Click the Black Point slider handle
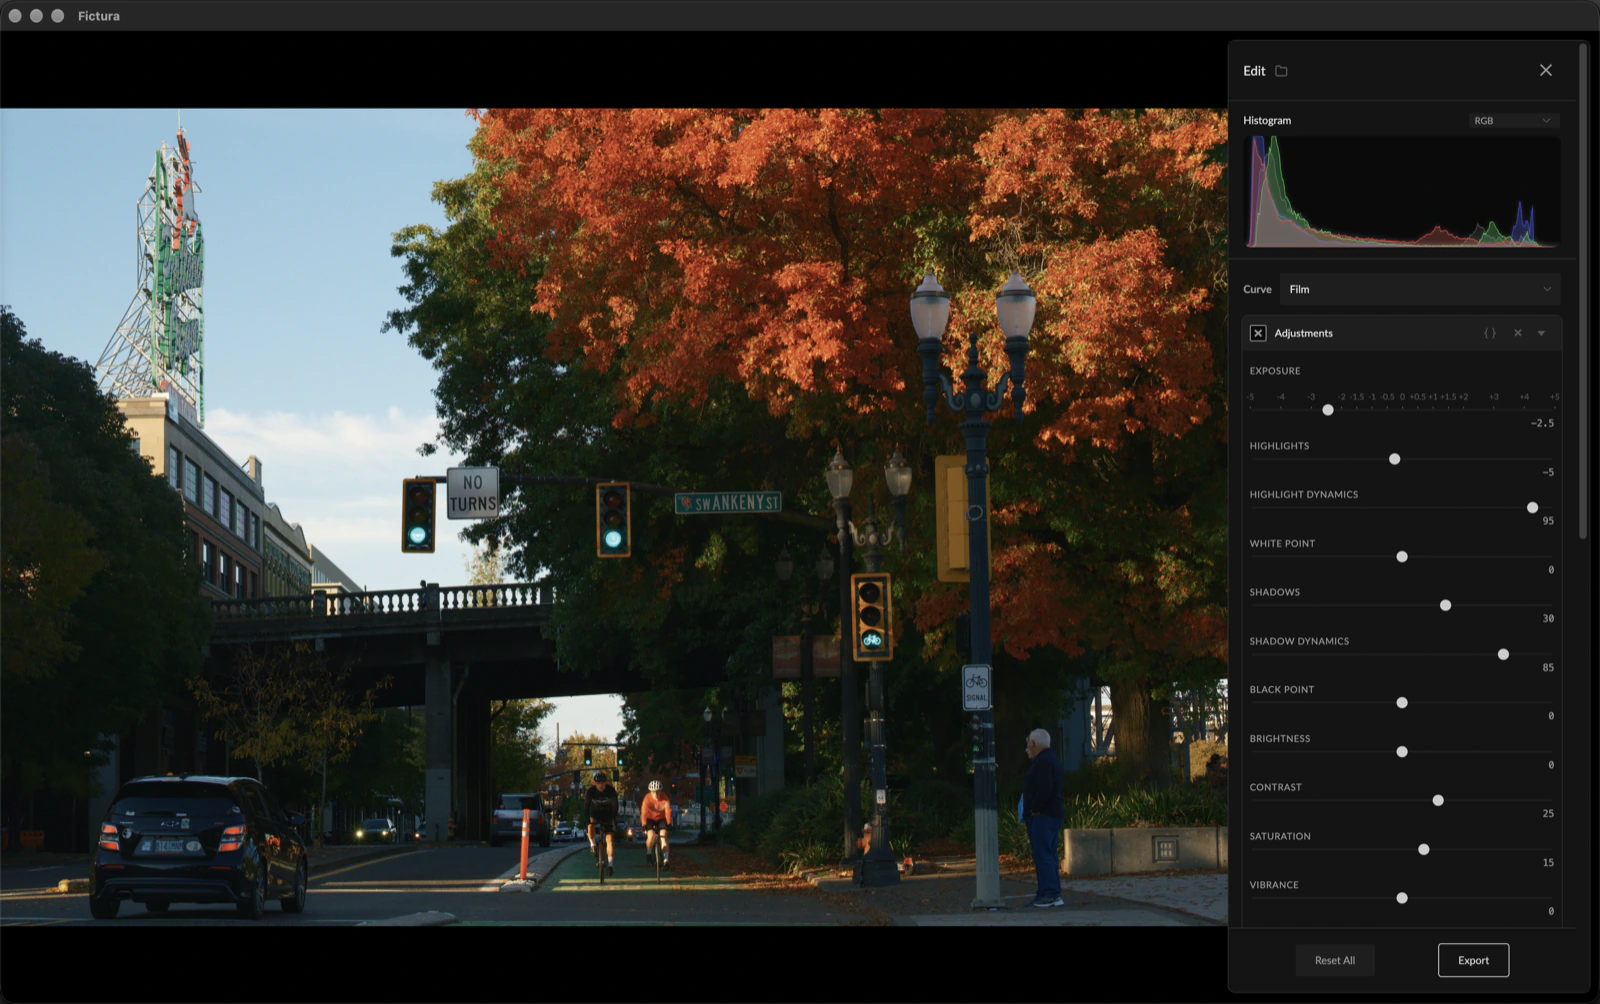 pyautogui.click(x=1402, y=703)
